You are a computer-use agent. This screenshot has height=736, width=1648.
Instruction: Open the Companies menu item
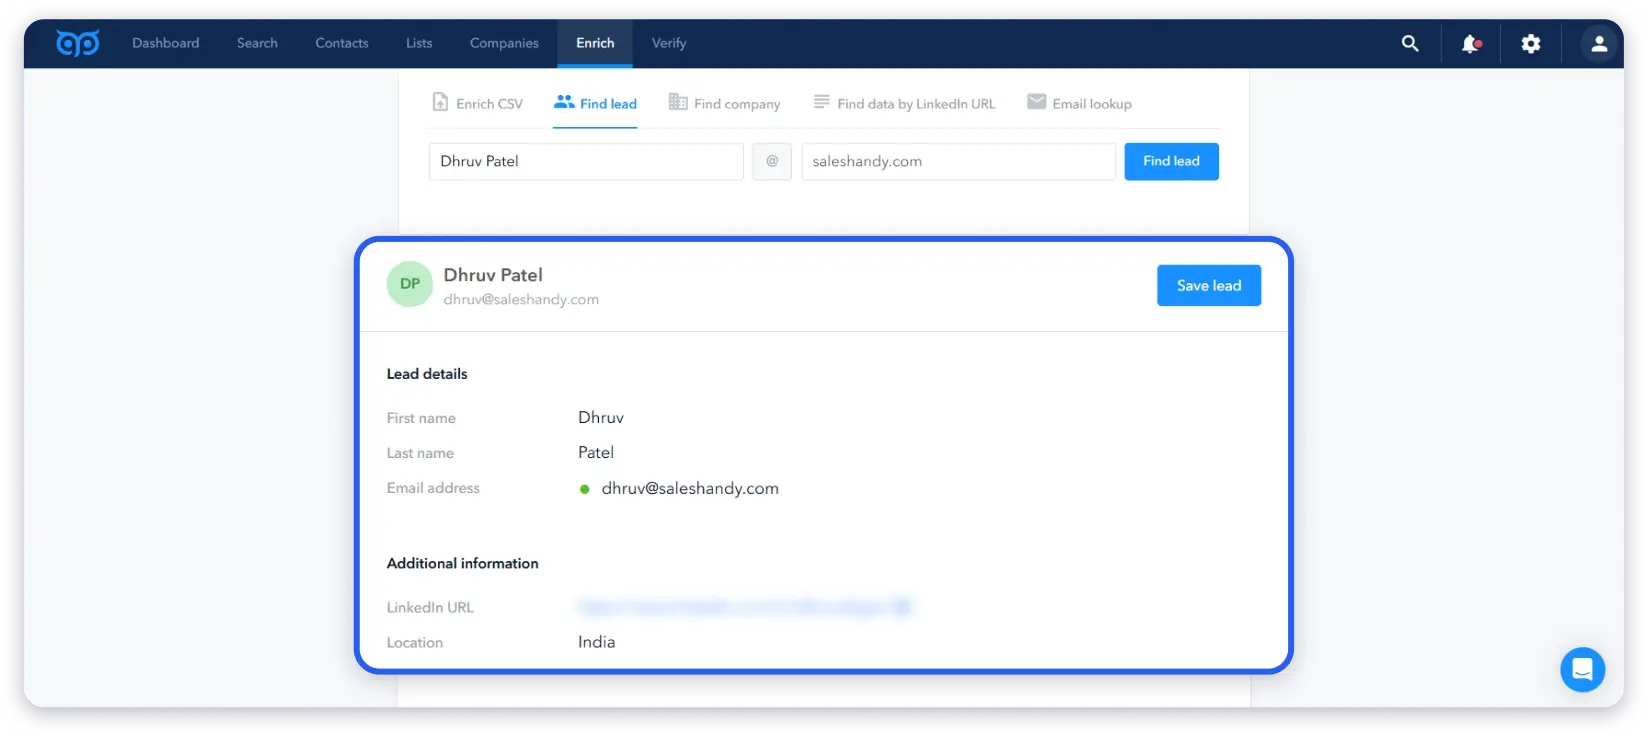(504, 43)
